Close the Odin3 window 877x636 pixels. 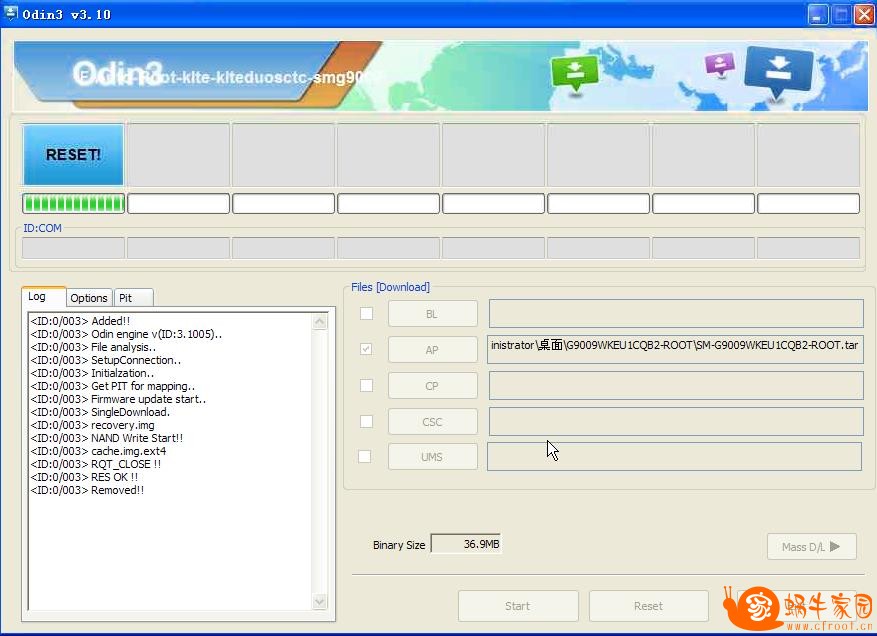point(864,15)
